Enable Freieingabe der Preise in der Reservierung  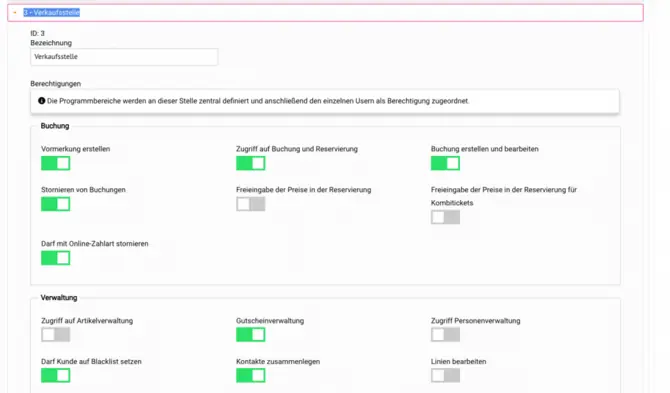[250, 204]
